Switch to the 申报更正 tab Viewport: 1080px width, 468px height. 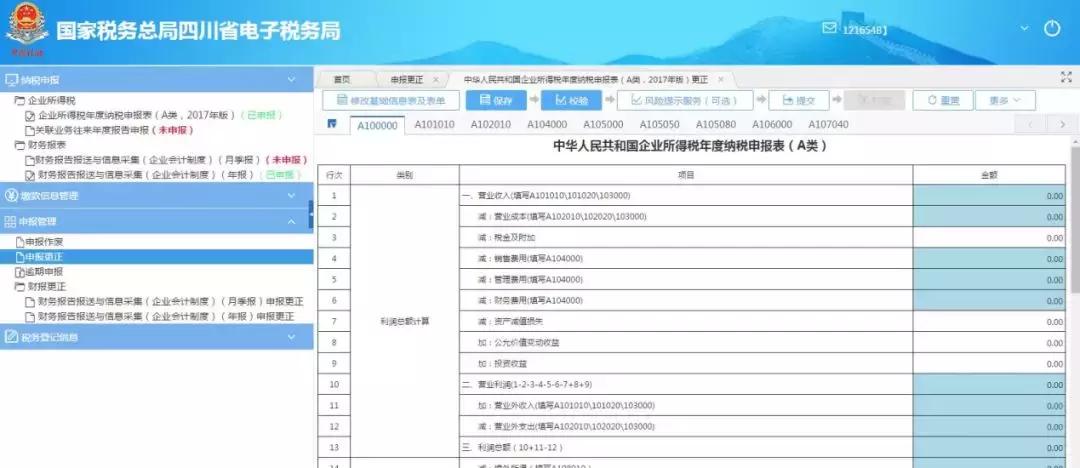point(406,80)
